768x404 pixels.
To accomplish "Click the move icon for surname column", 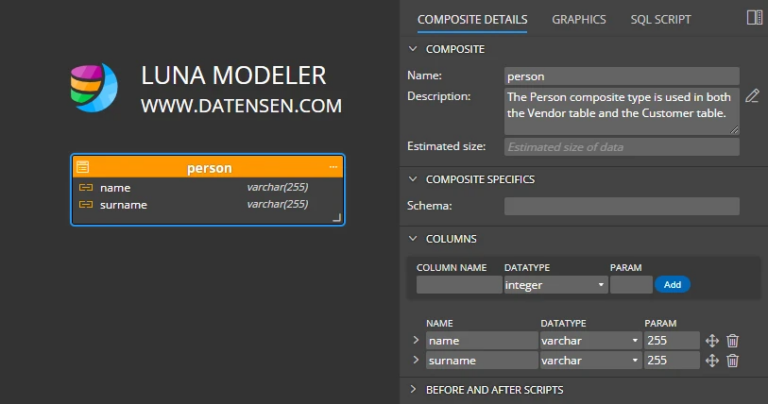I will point(712,361).
